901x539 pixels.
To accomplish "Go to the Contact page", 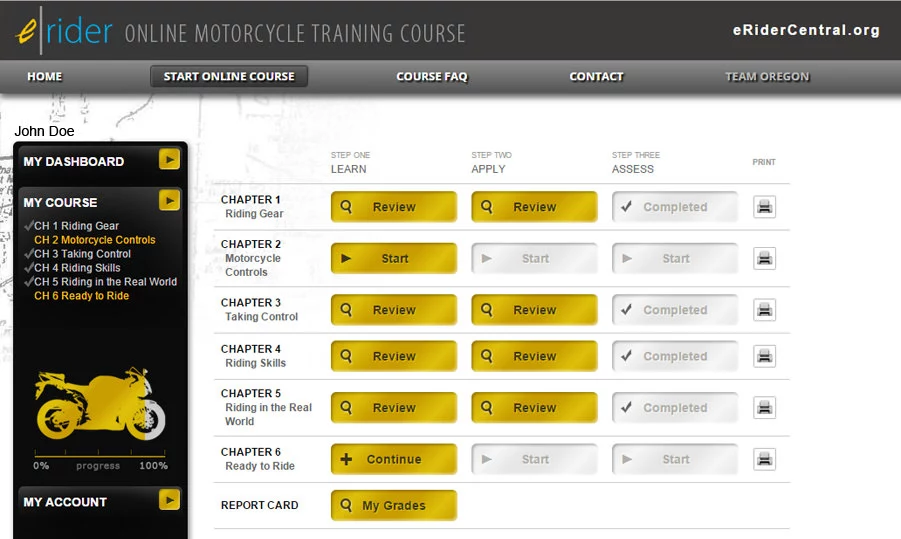I will tap(596, 77).
